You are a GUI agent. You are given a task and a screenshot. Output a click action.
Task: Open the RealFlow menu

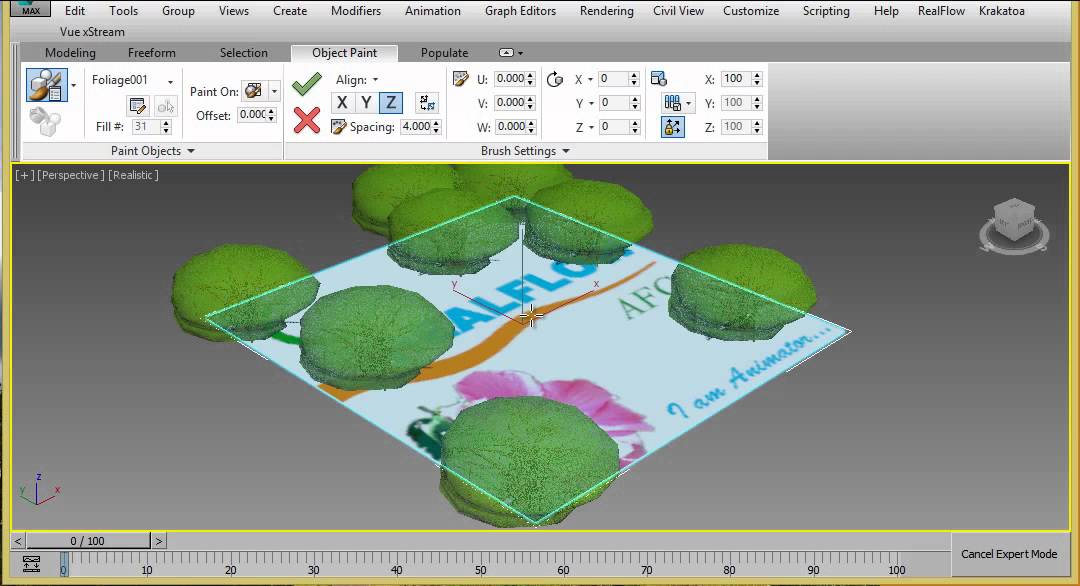[x=941, y=10]
